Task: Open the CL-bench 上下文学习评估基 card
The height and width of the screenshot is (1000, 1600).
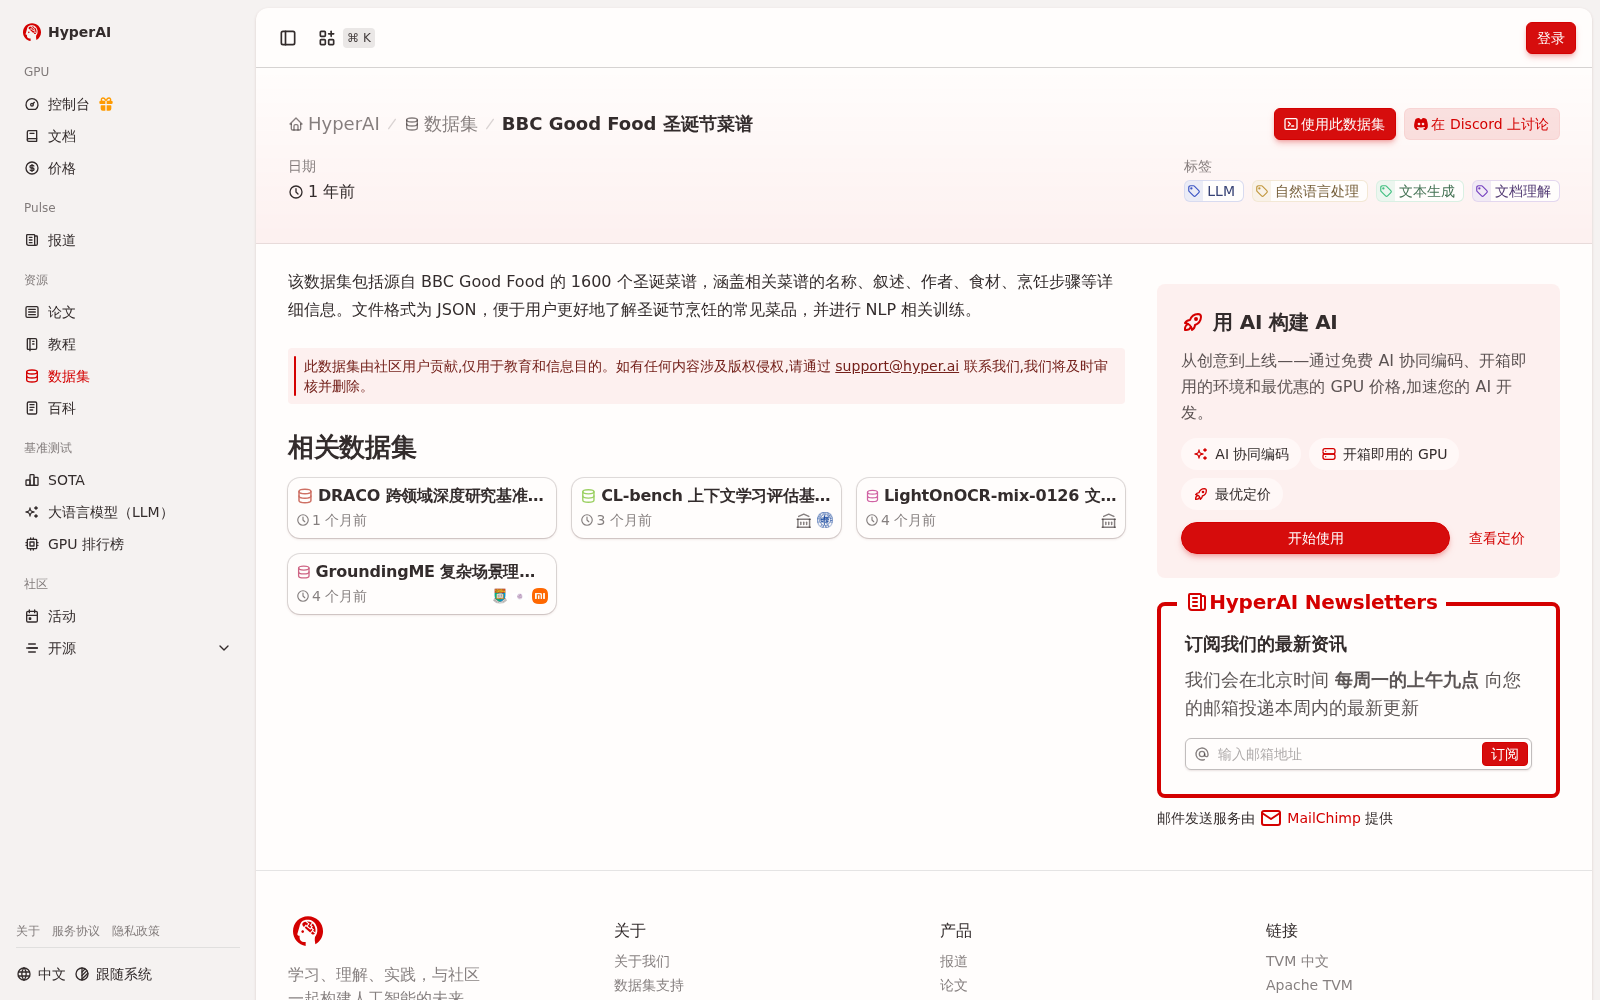Action: coord(706,508)
